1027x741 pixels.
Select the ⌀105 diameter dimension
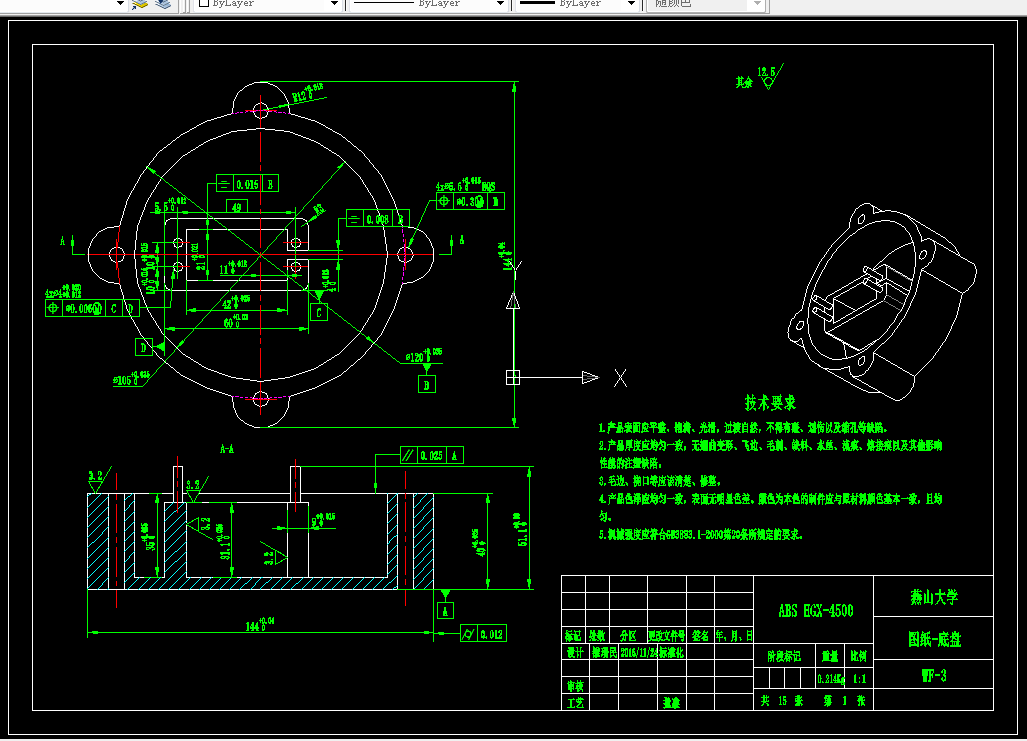coord(131,379)
